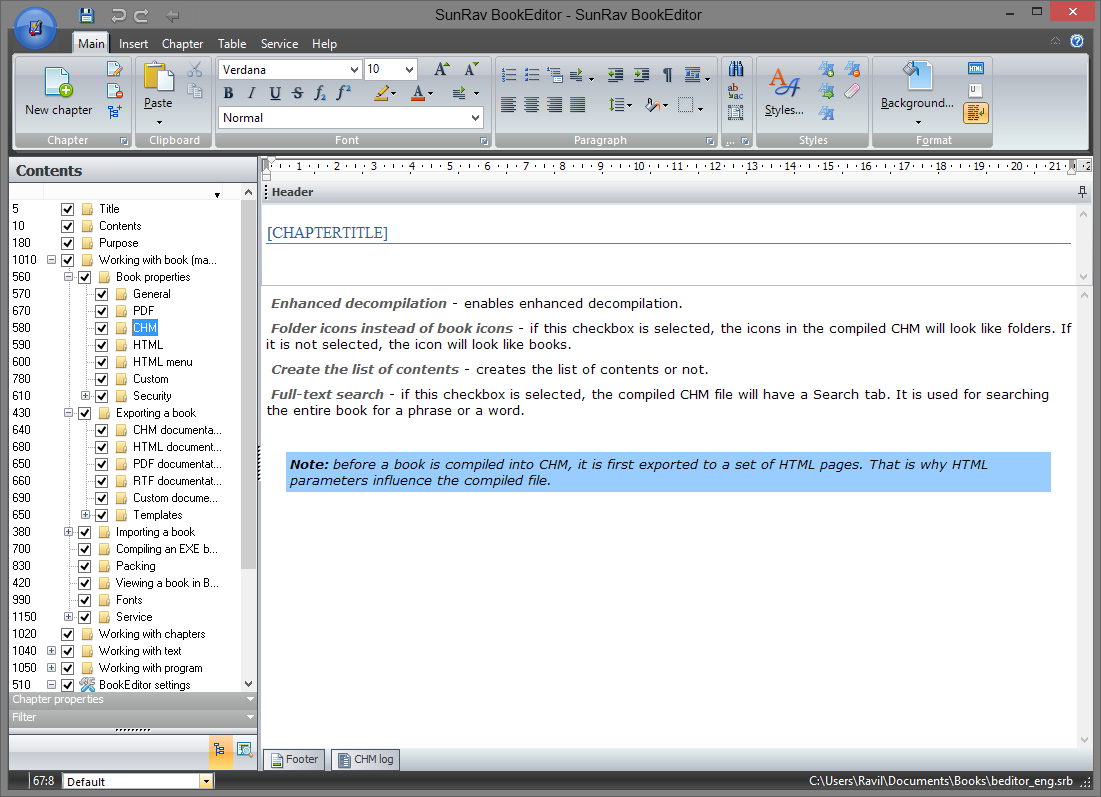Cut selection using the scissors icon
Screen dimensions: 1101x797
[x=195, y=69]
